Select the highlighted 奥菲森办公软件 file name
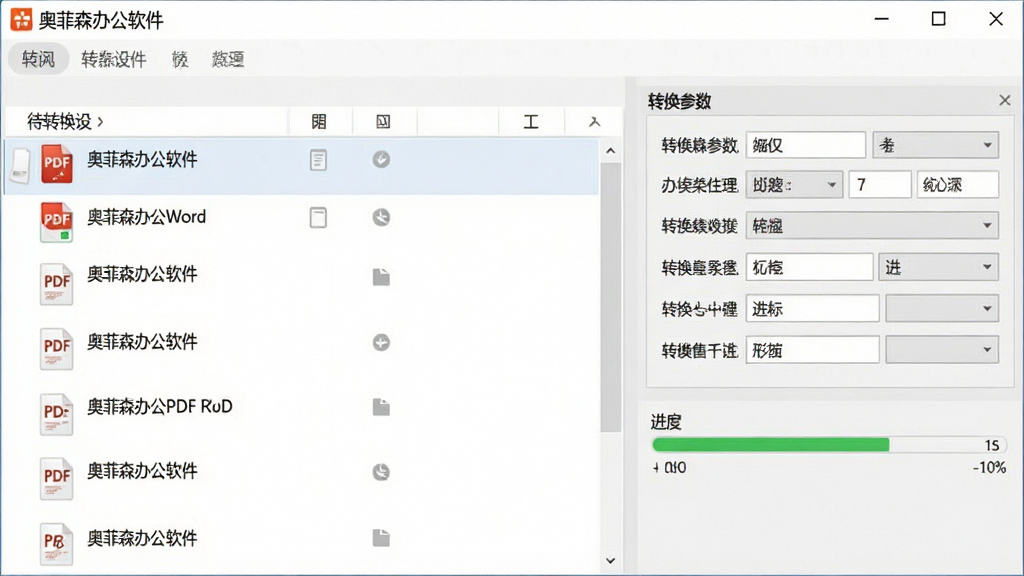 click(x=142, y=159)
